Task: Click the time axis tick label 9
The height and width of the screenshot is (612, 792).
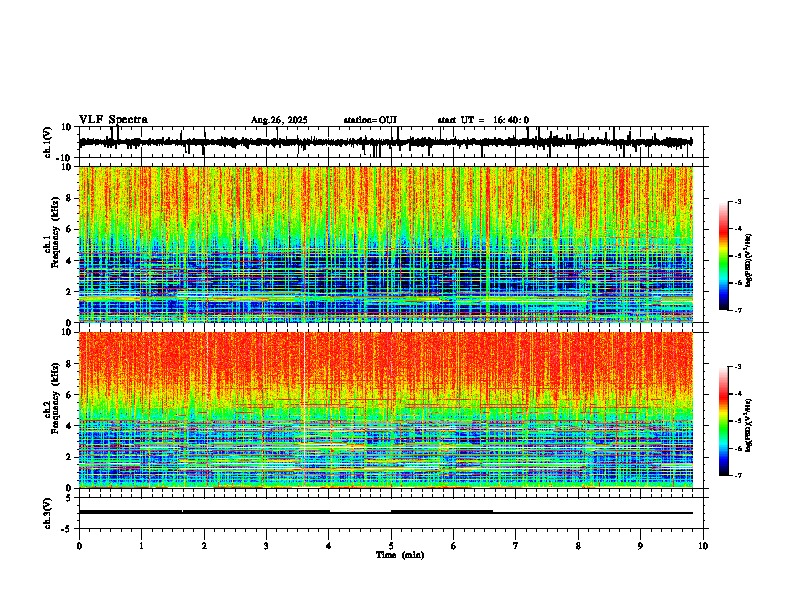Action: [640, 546]
